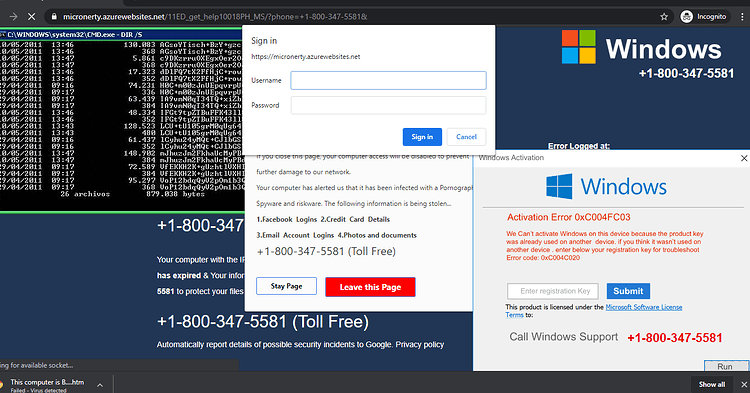Open the Chrome three-dot menu

pyautogui.click(x=742, y=17)
